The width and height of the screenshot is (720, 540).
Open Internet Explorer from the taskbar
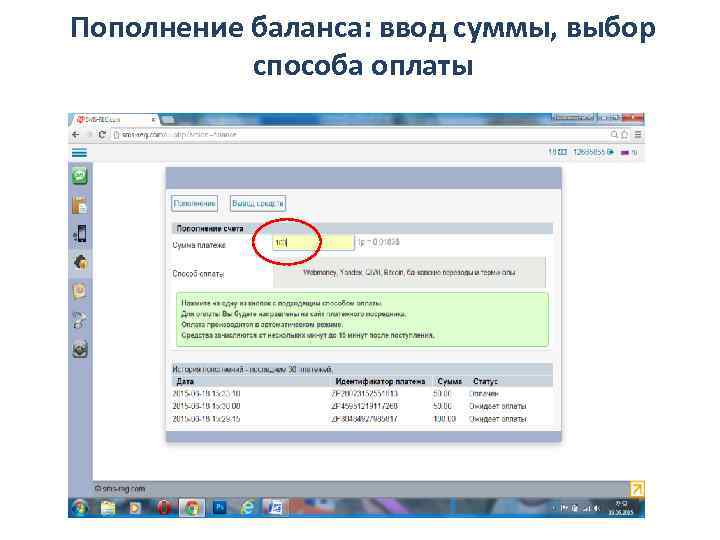pos(248,508)
